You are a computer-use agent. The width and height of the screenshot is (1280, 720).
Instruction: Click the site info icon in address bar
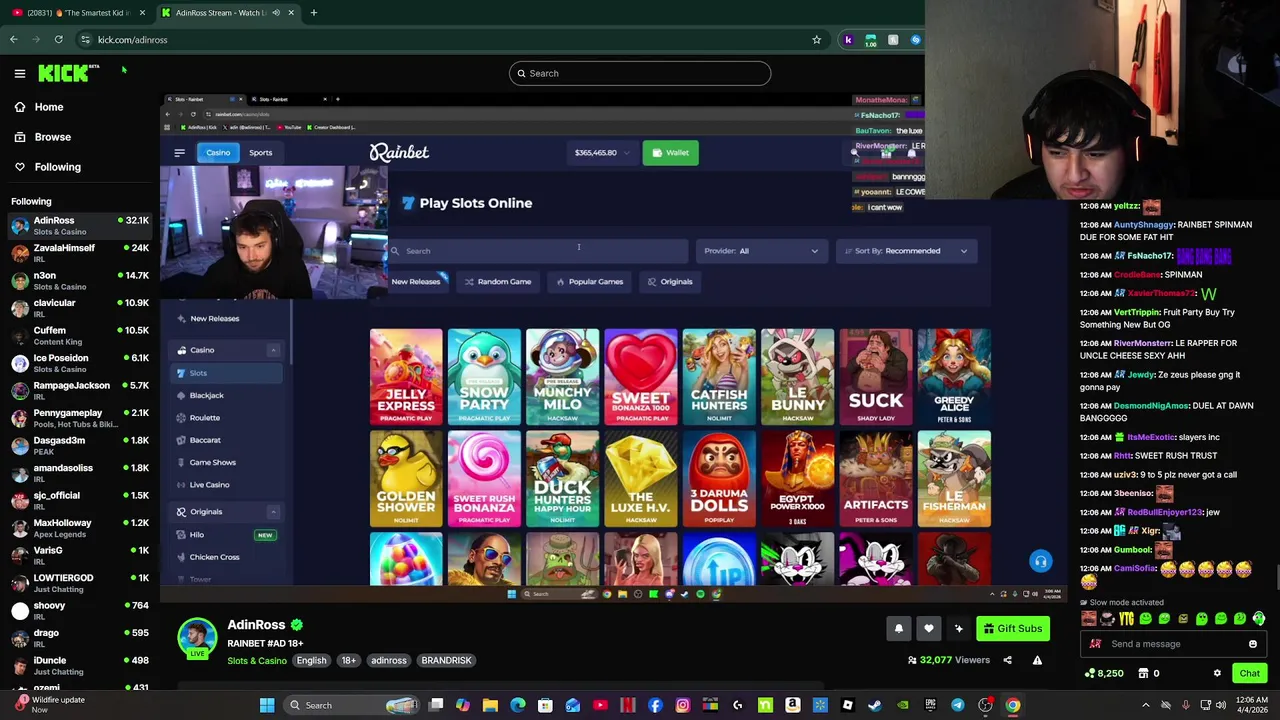tap(86, 40)
